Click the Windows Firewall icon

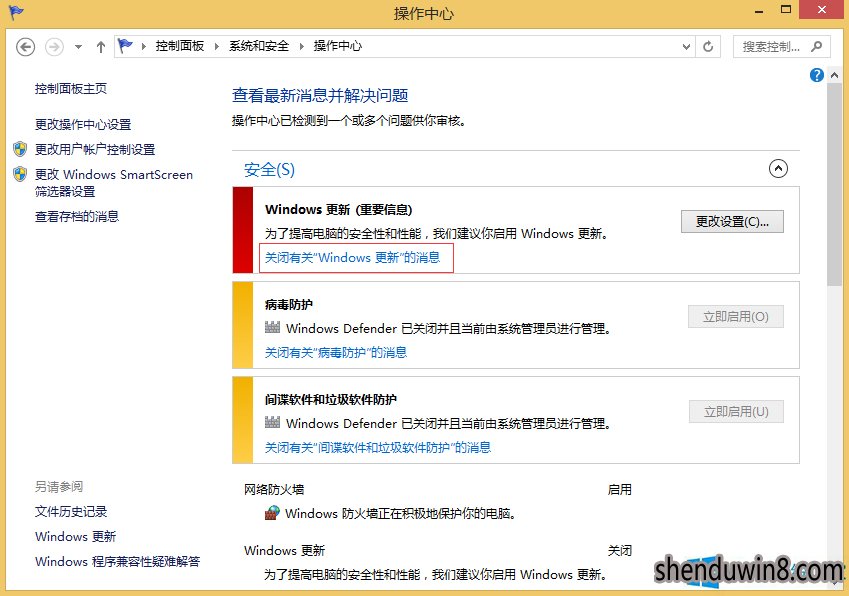[x=272, y=513]
